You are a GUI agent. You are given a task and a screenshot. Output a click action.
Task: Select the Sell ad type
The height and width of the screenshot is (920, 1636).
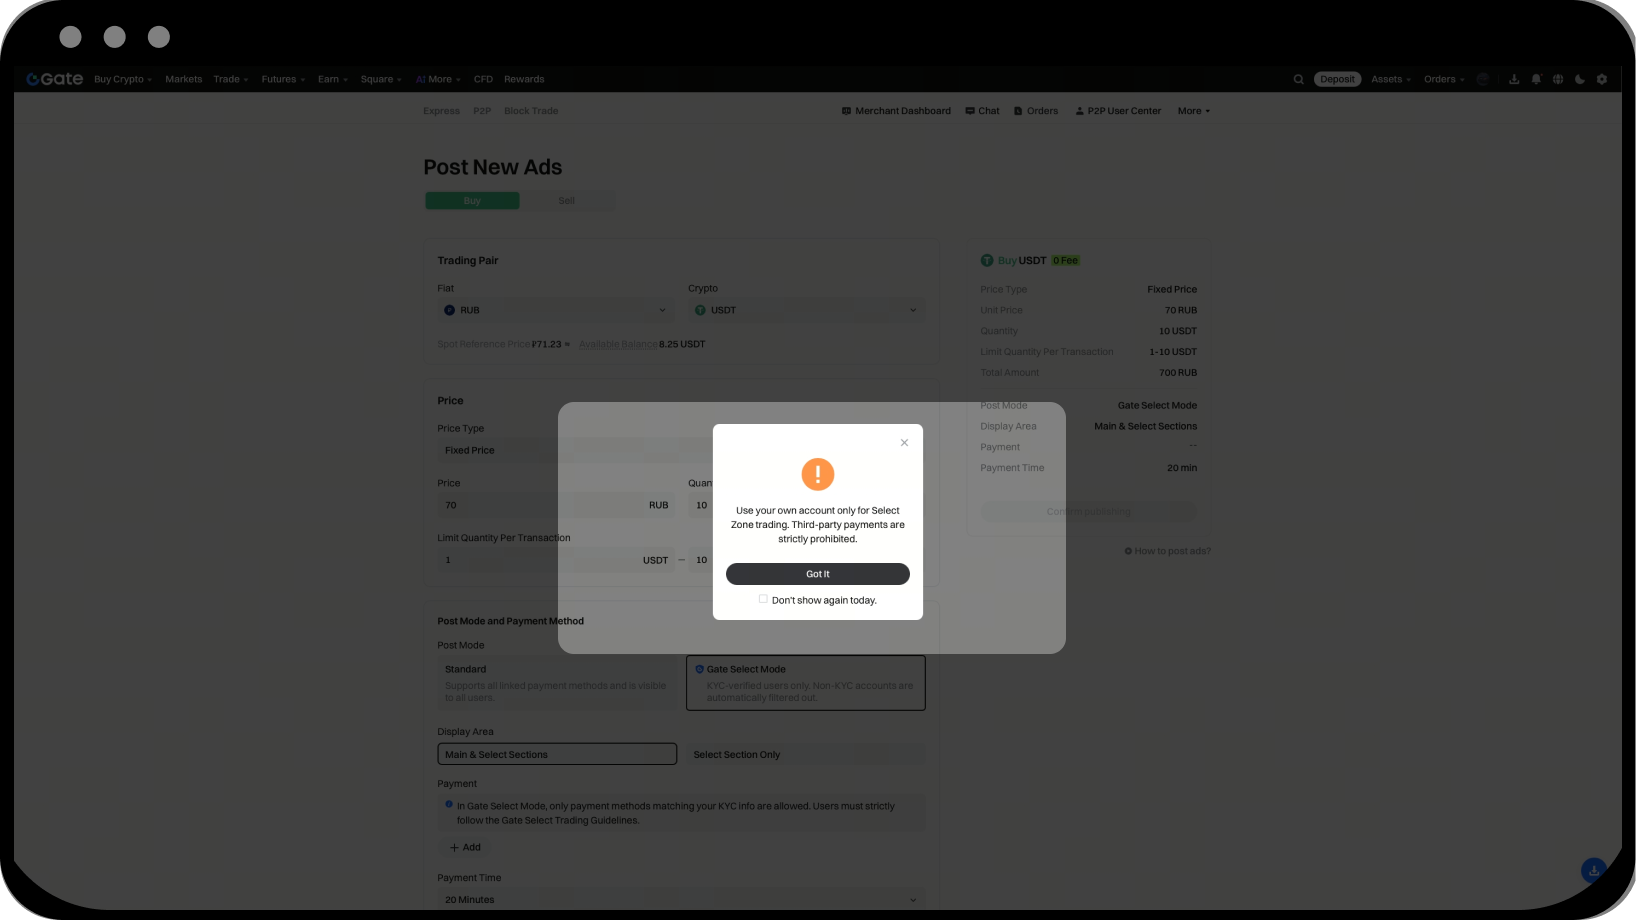(x=566, y=201)
